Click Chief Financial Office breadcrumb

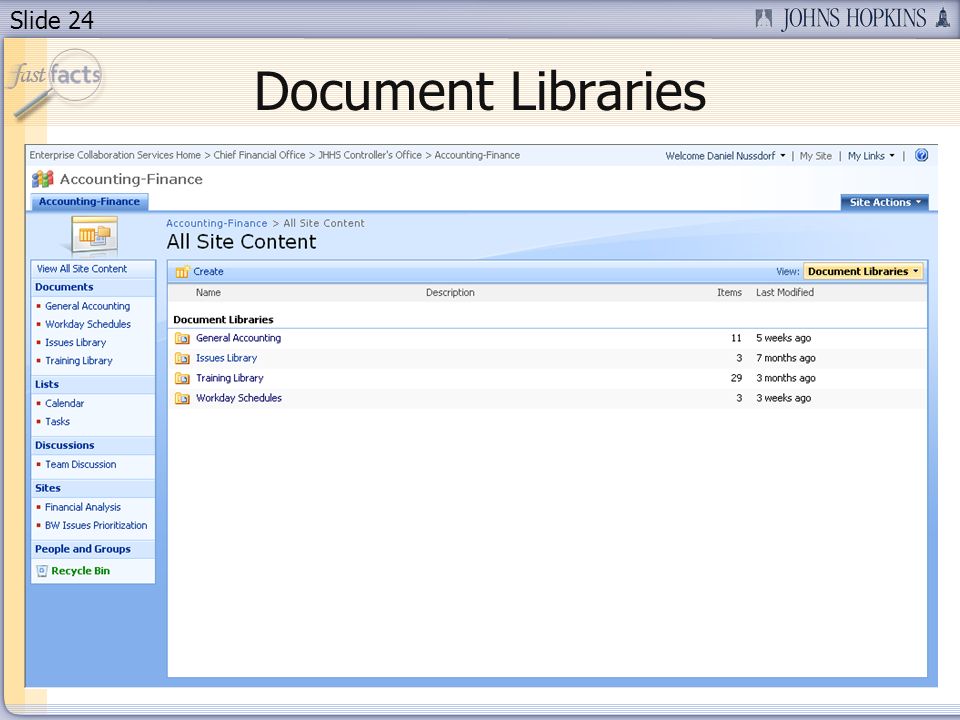point(259,156)
